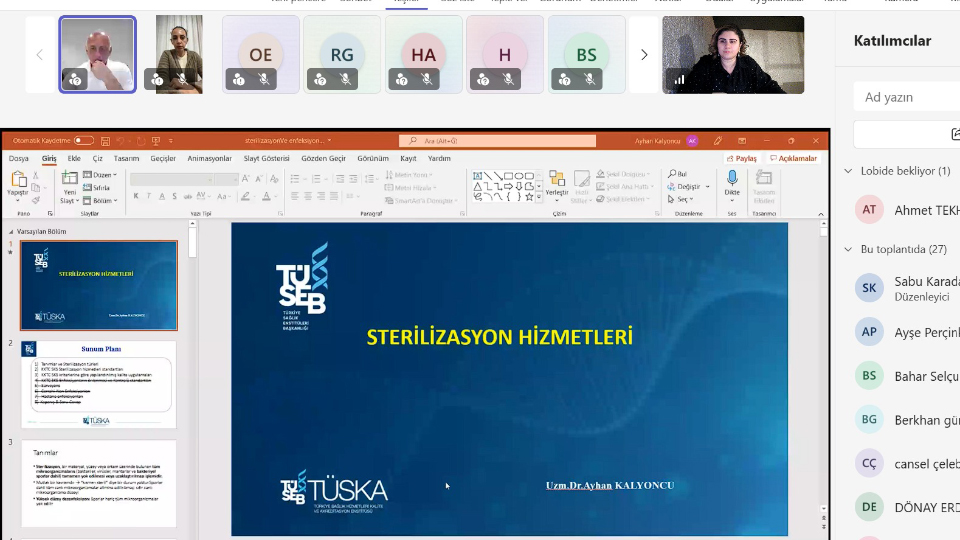Open the Bölüm section dropdown

[99, 200]
